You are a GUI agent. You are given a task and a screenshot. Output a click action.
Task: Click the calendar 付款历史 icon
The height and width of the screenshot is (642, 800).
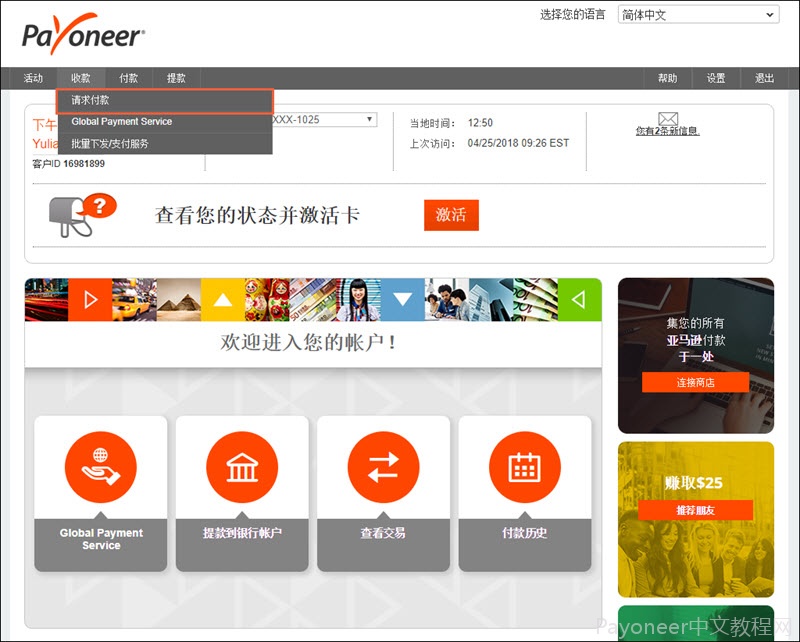pyautogui.click(x=524, y=467)
